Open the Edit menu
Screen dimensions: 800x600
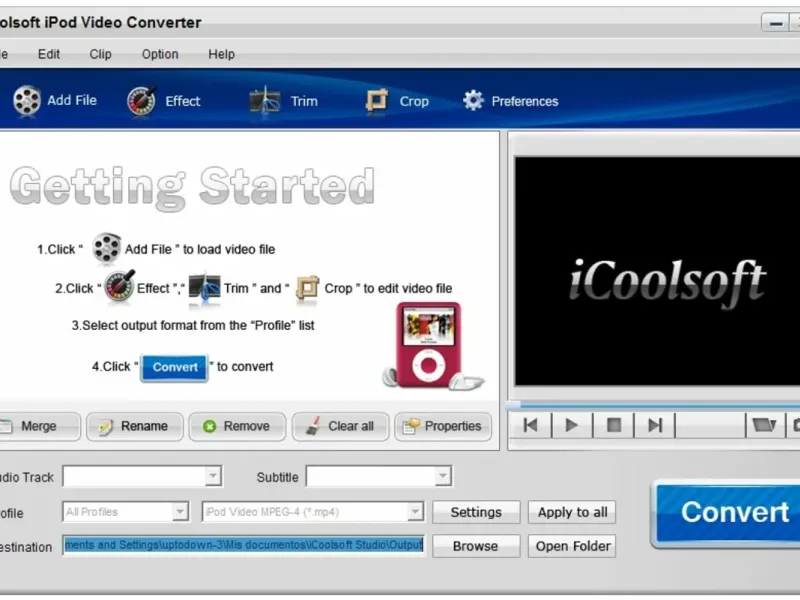tap(49, 54)
